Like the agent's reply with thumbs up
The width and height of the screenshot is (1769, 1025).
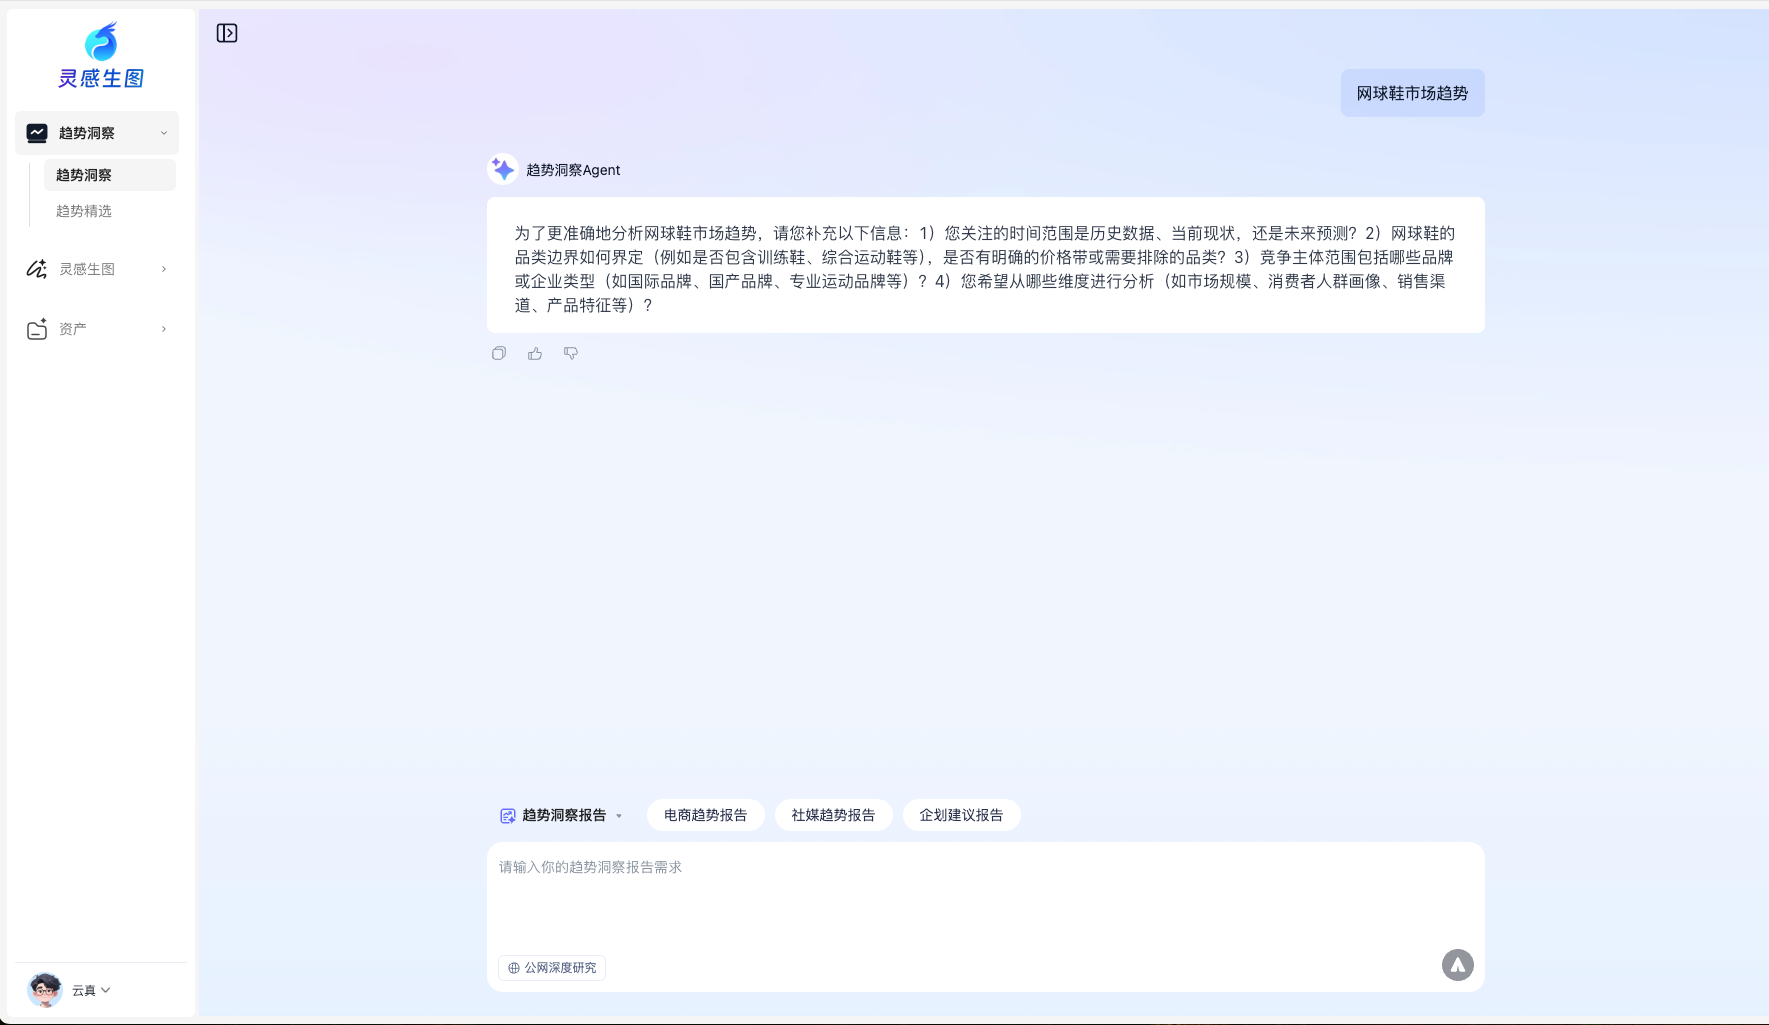[x=535, y=353]
